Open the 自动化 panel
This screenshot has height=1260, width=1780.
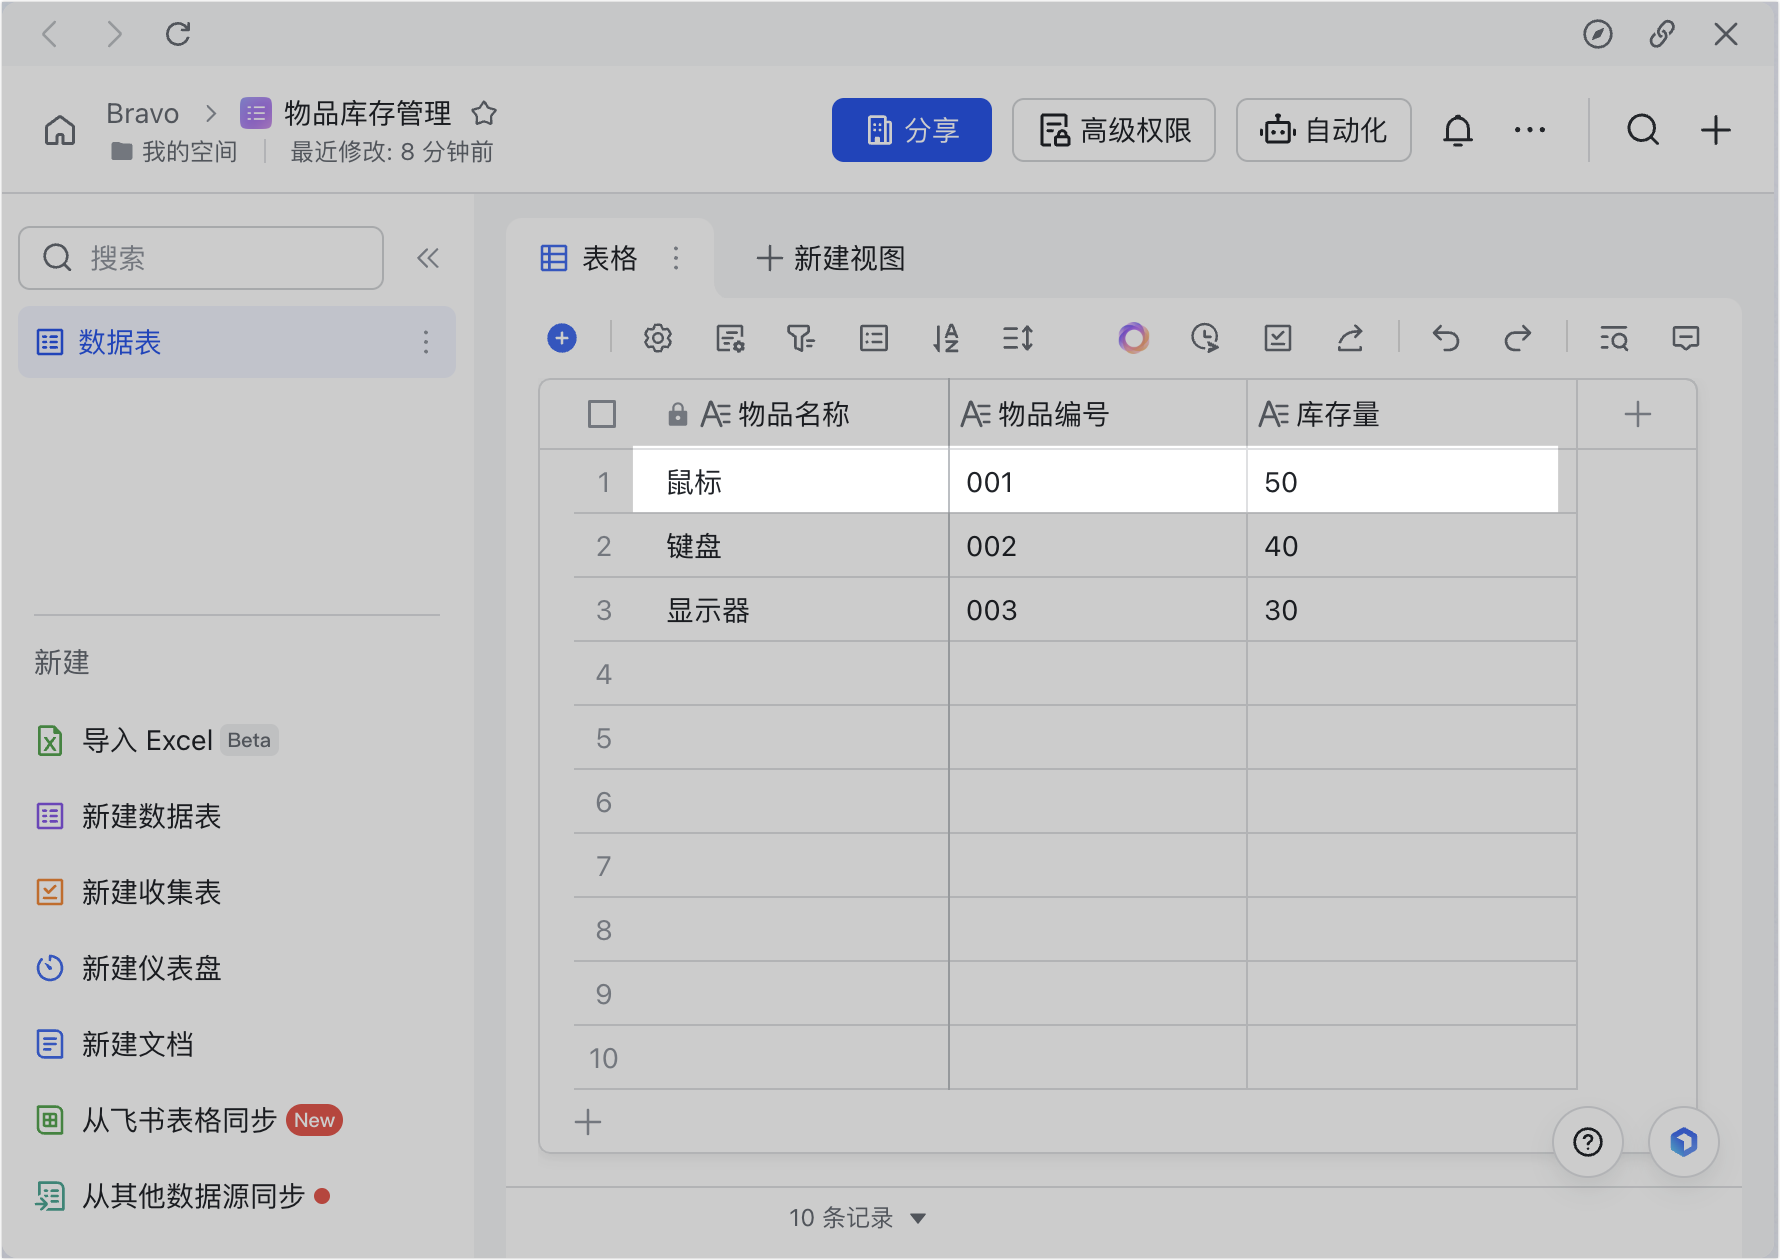click(1324, 130)
